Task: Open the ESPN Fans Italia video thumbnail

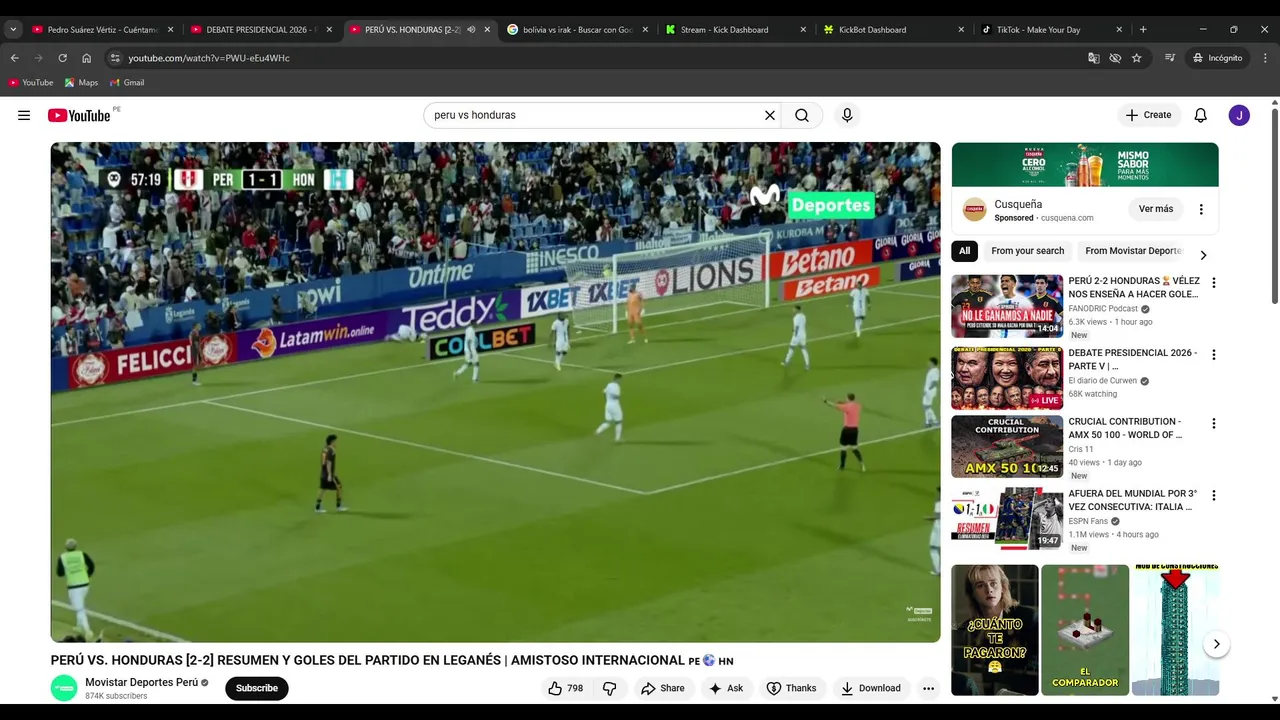Action: point(1007,519)
